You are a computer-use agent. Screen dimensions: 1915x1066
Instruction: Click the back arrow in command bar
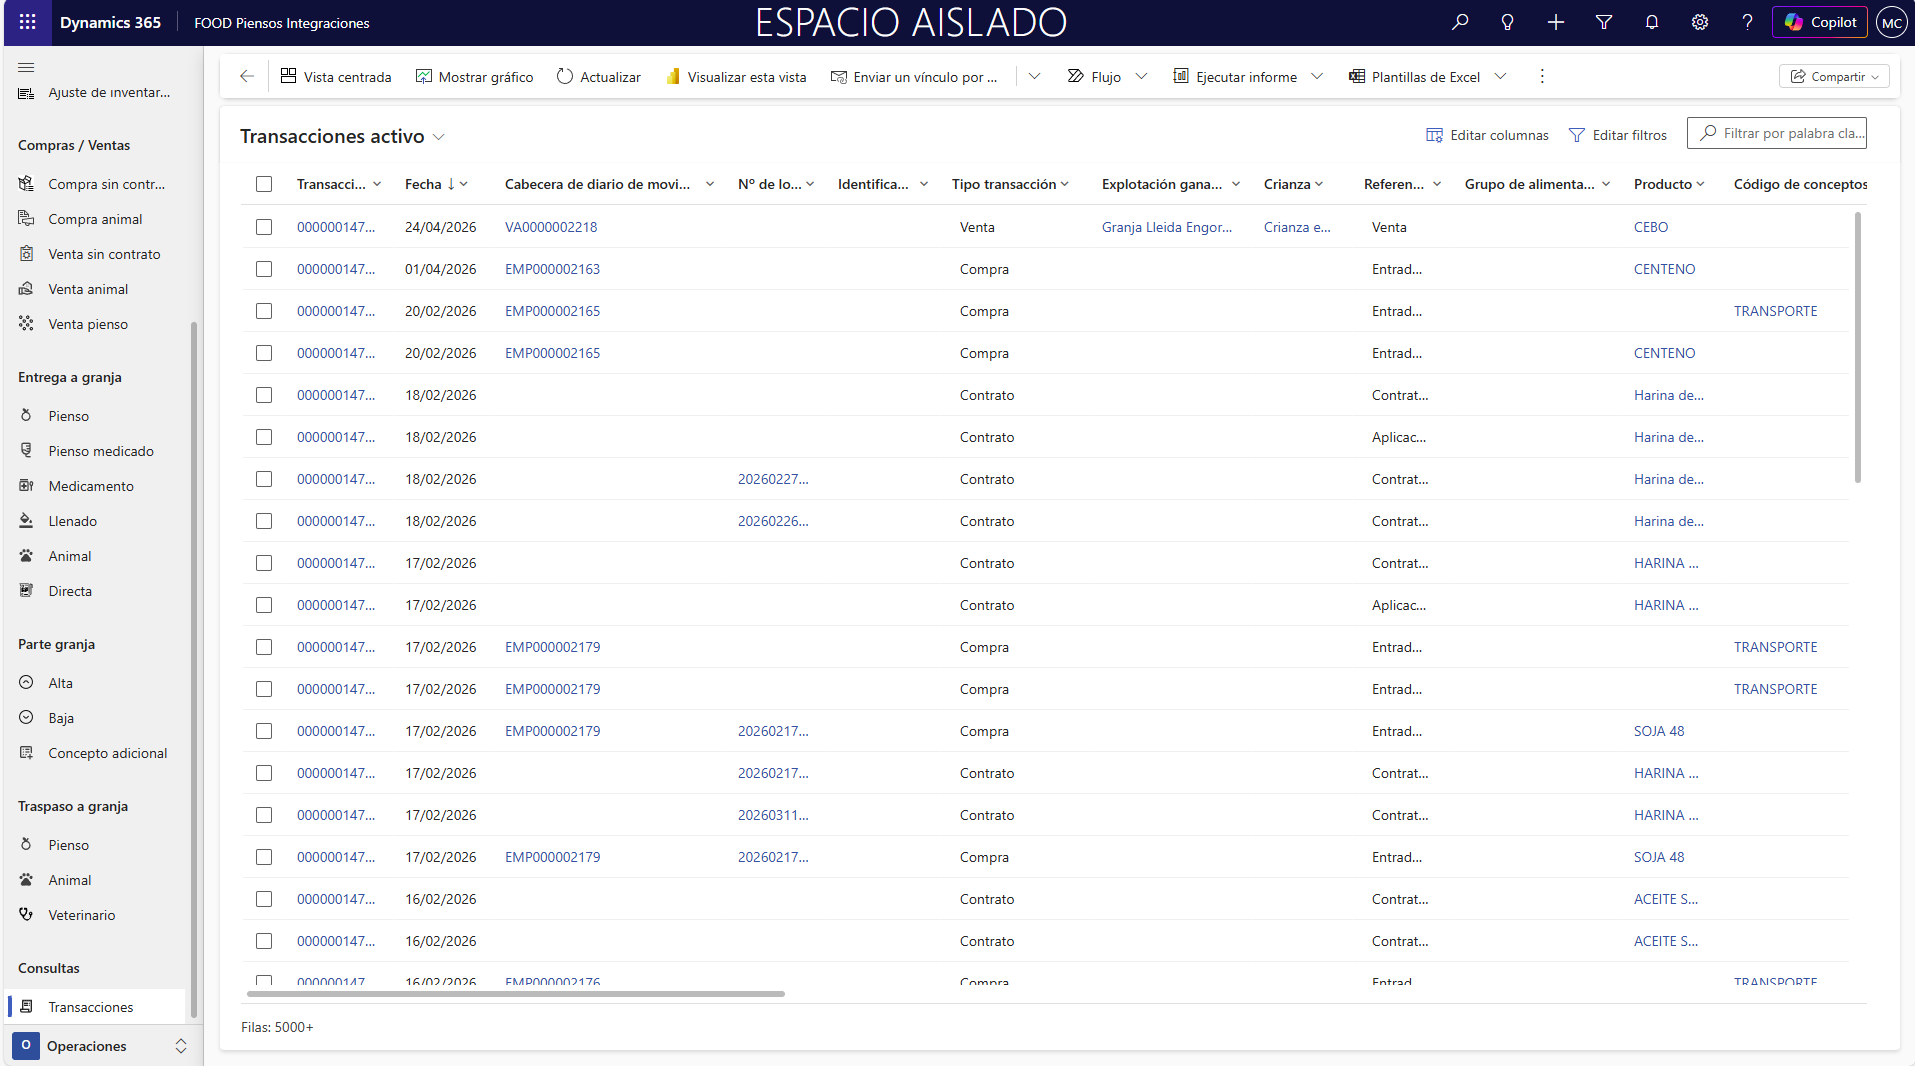pyautogui.click(x=247, y=76)
